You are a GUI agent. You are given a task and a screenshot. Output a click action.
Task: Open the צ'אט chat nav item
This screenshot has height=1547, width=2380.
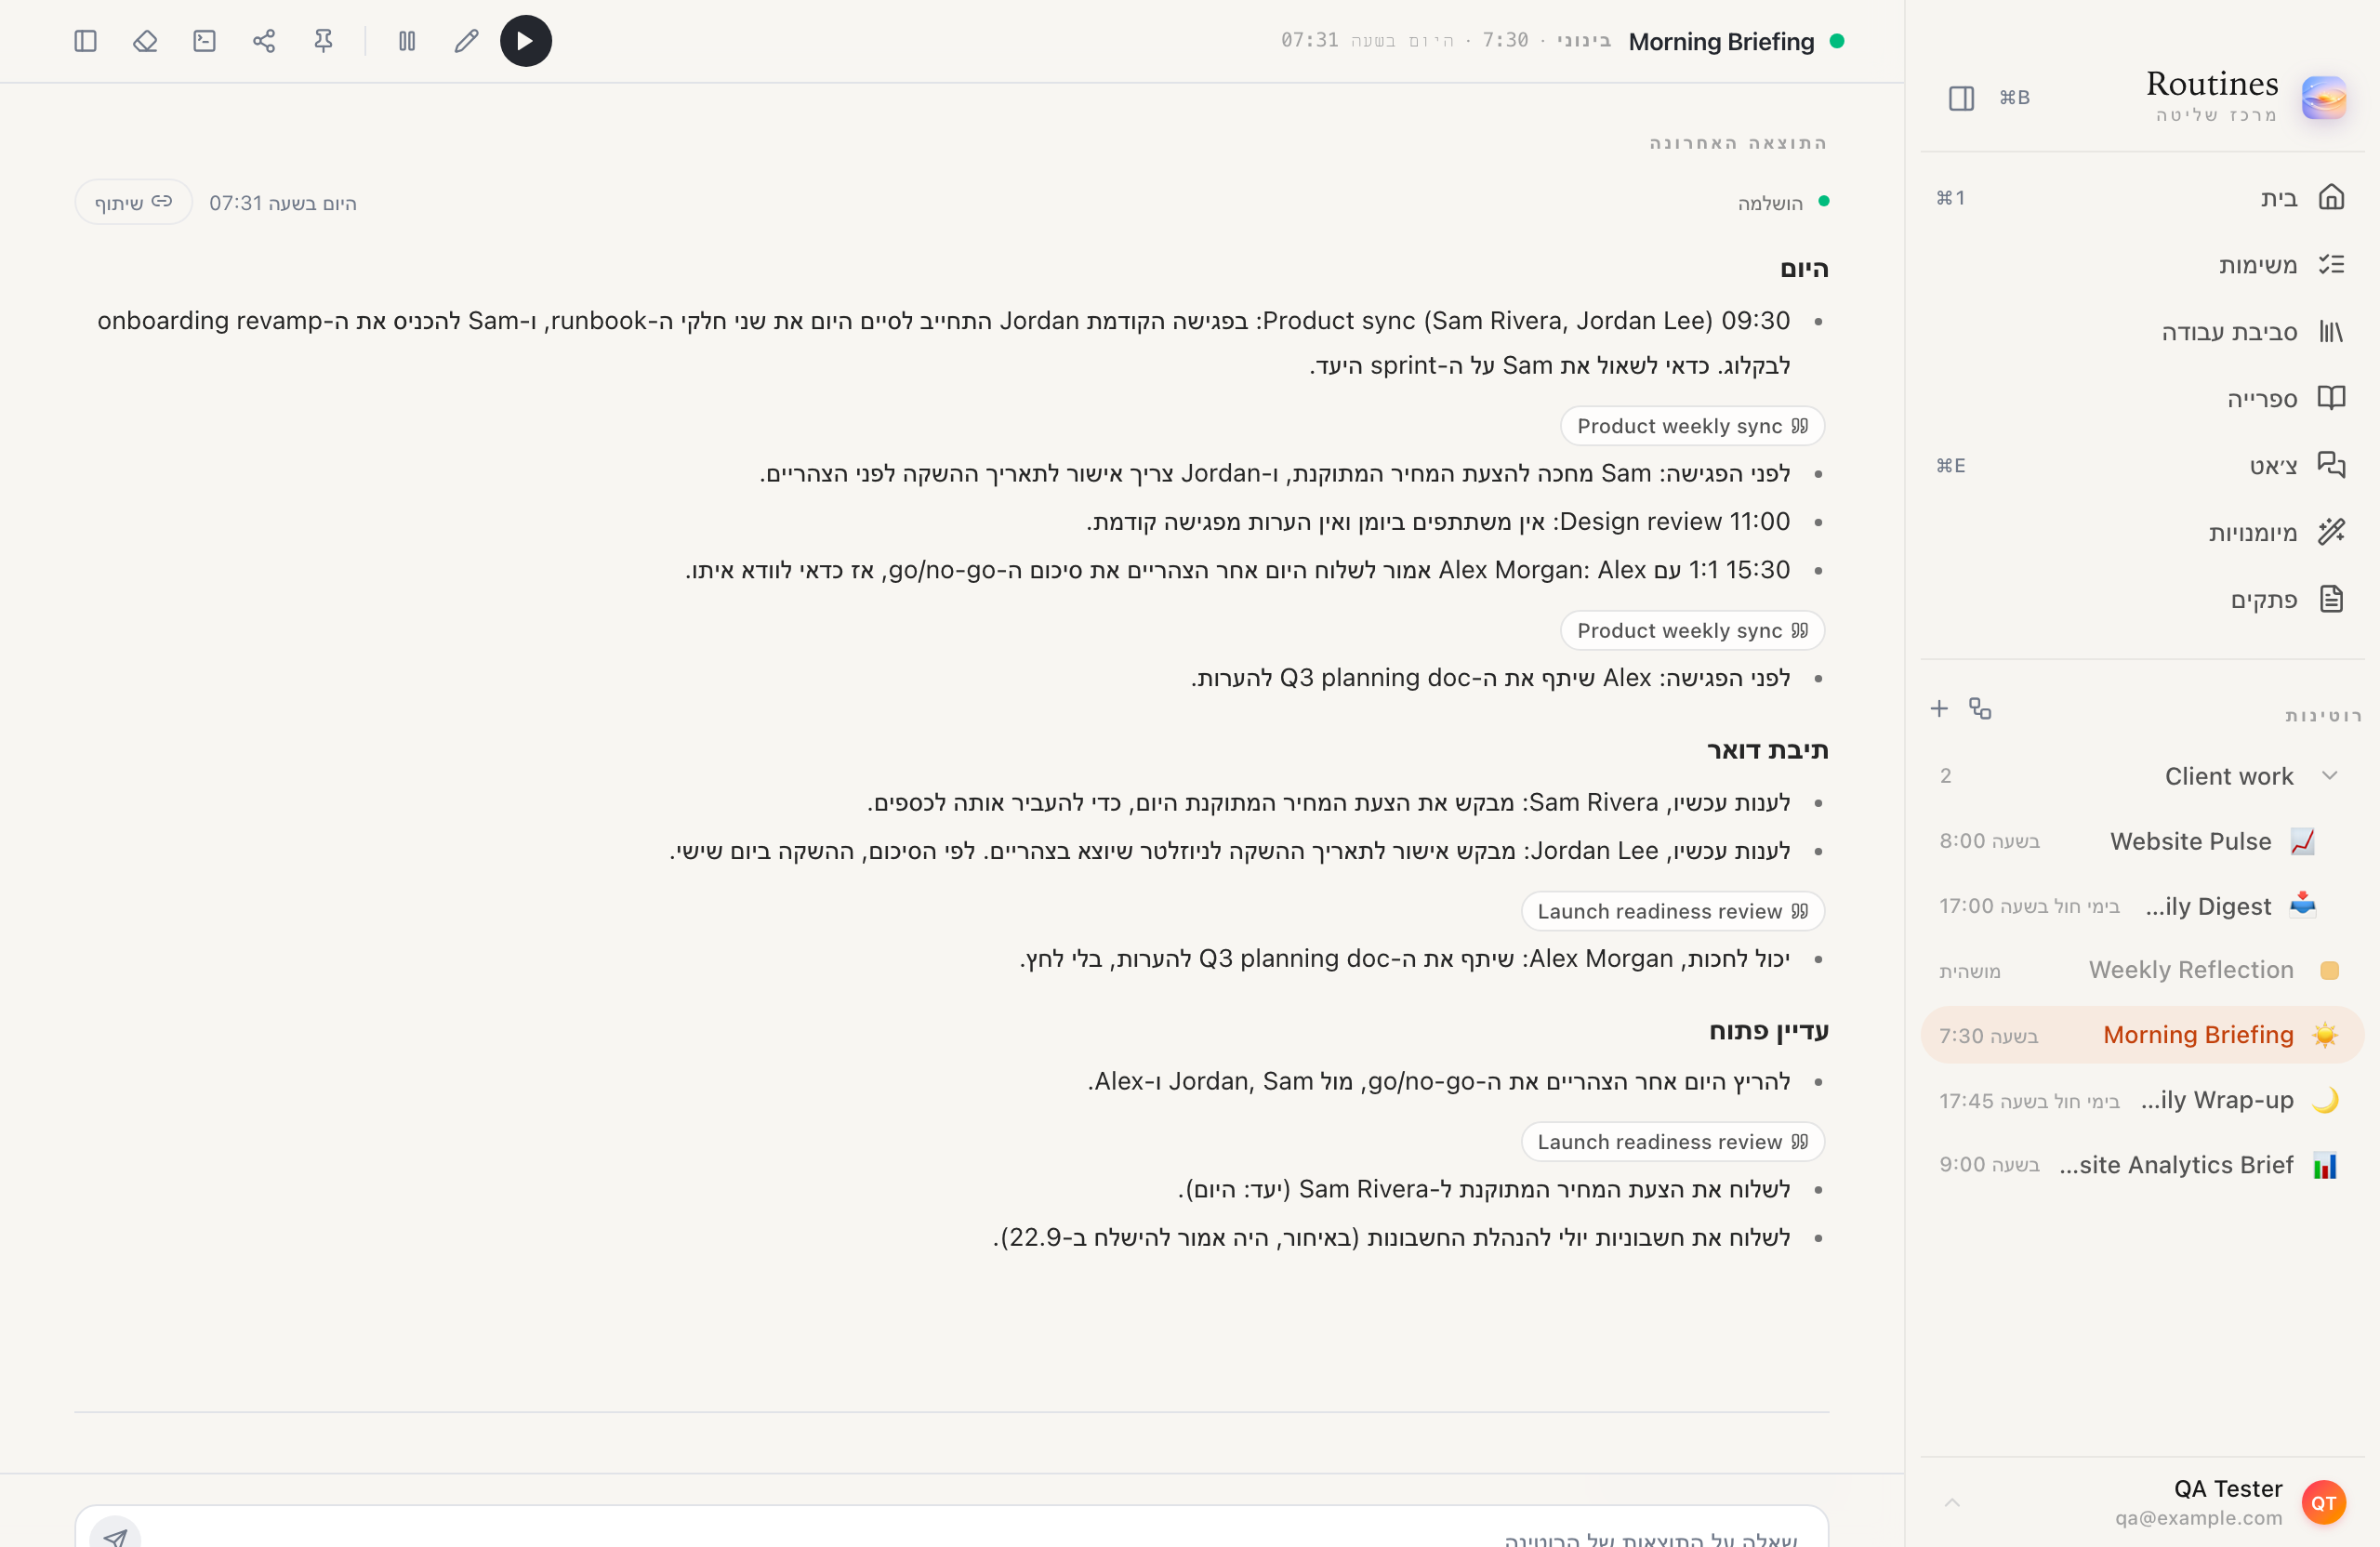[x=2142, y=465]
